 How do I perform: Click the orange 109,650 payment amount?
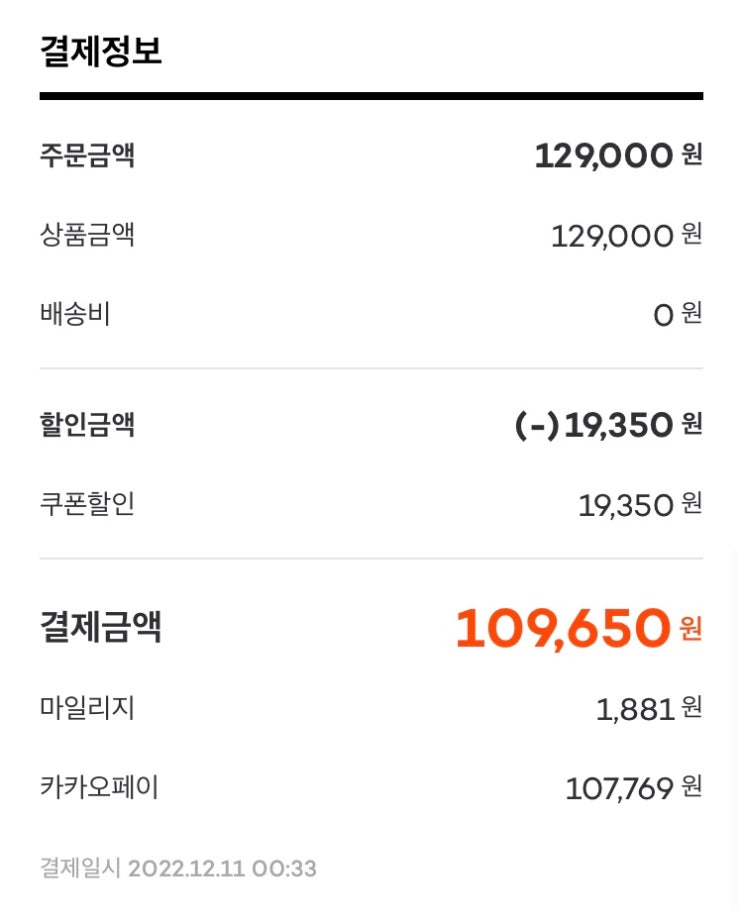[x=562, y=629]
